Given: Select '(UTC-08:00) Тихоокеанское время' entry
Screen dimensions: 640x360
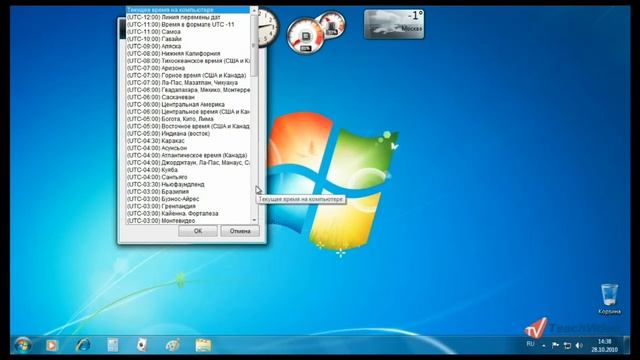Looking at the screenshot, I should (x=188, y=61).
